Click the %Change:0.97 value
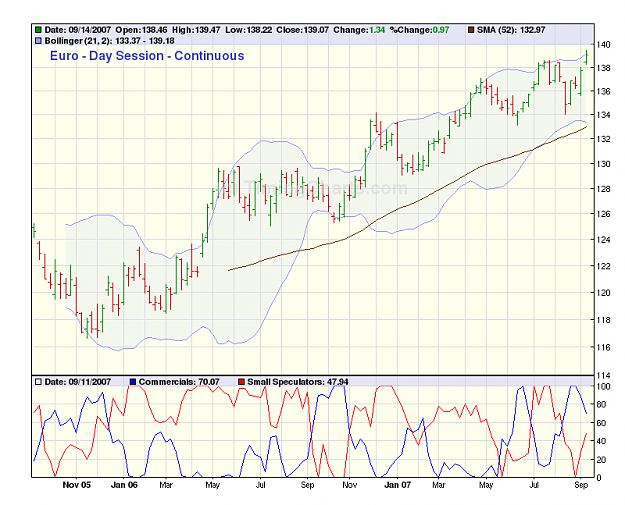This screenshot has width=625, height=505. point(419,30)
